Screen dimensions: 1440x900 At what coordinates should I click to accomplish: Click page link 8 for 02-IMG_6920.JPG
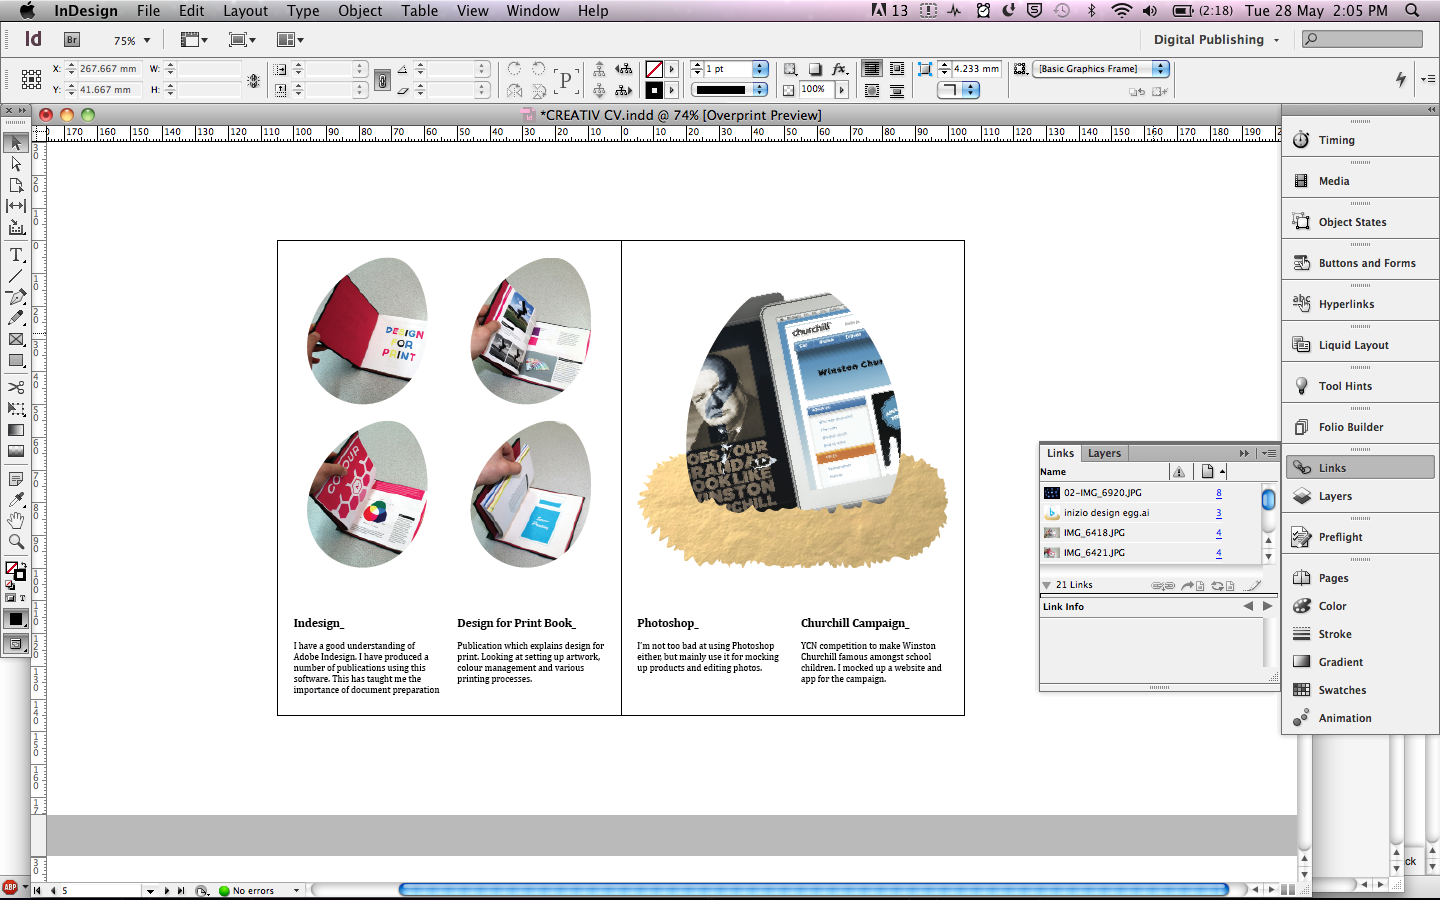[1218, 493]
